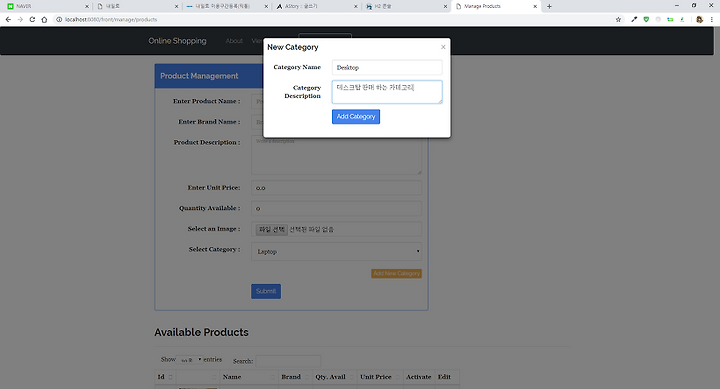Viewport: 720px width, 389px height.
Task: Click the Submit button
Action: (x=266, y=291)
